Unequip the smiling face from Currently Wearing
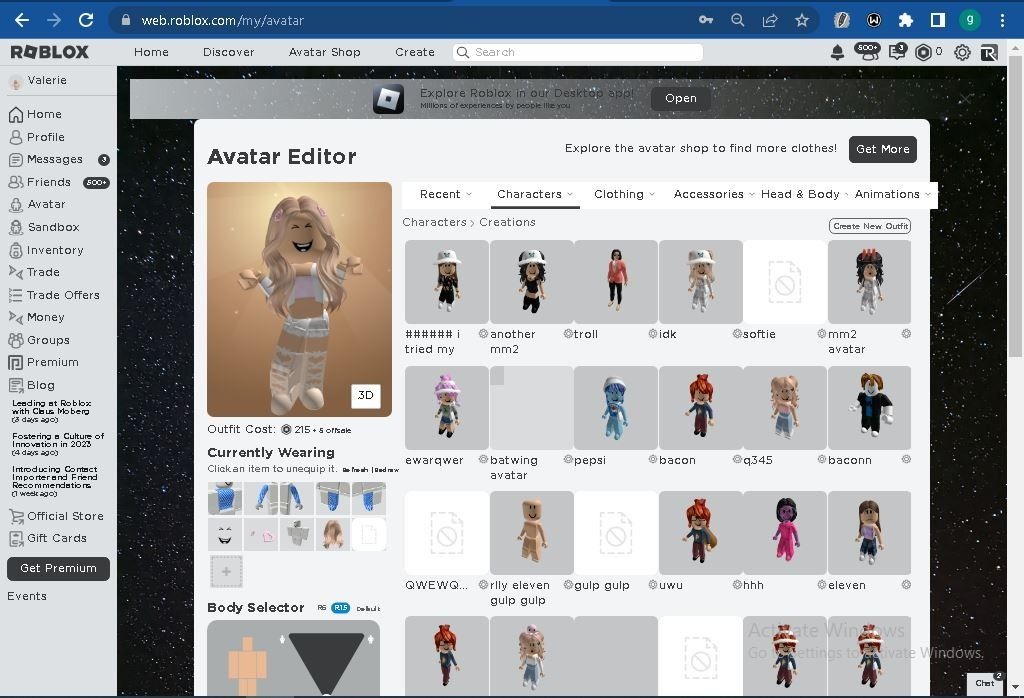Viewport: 1024px width, 698px height. 225,533
